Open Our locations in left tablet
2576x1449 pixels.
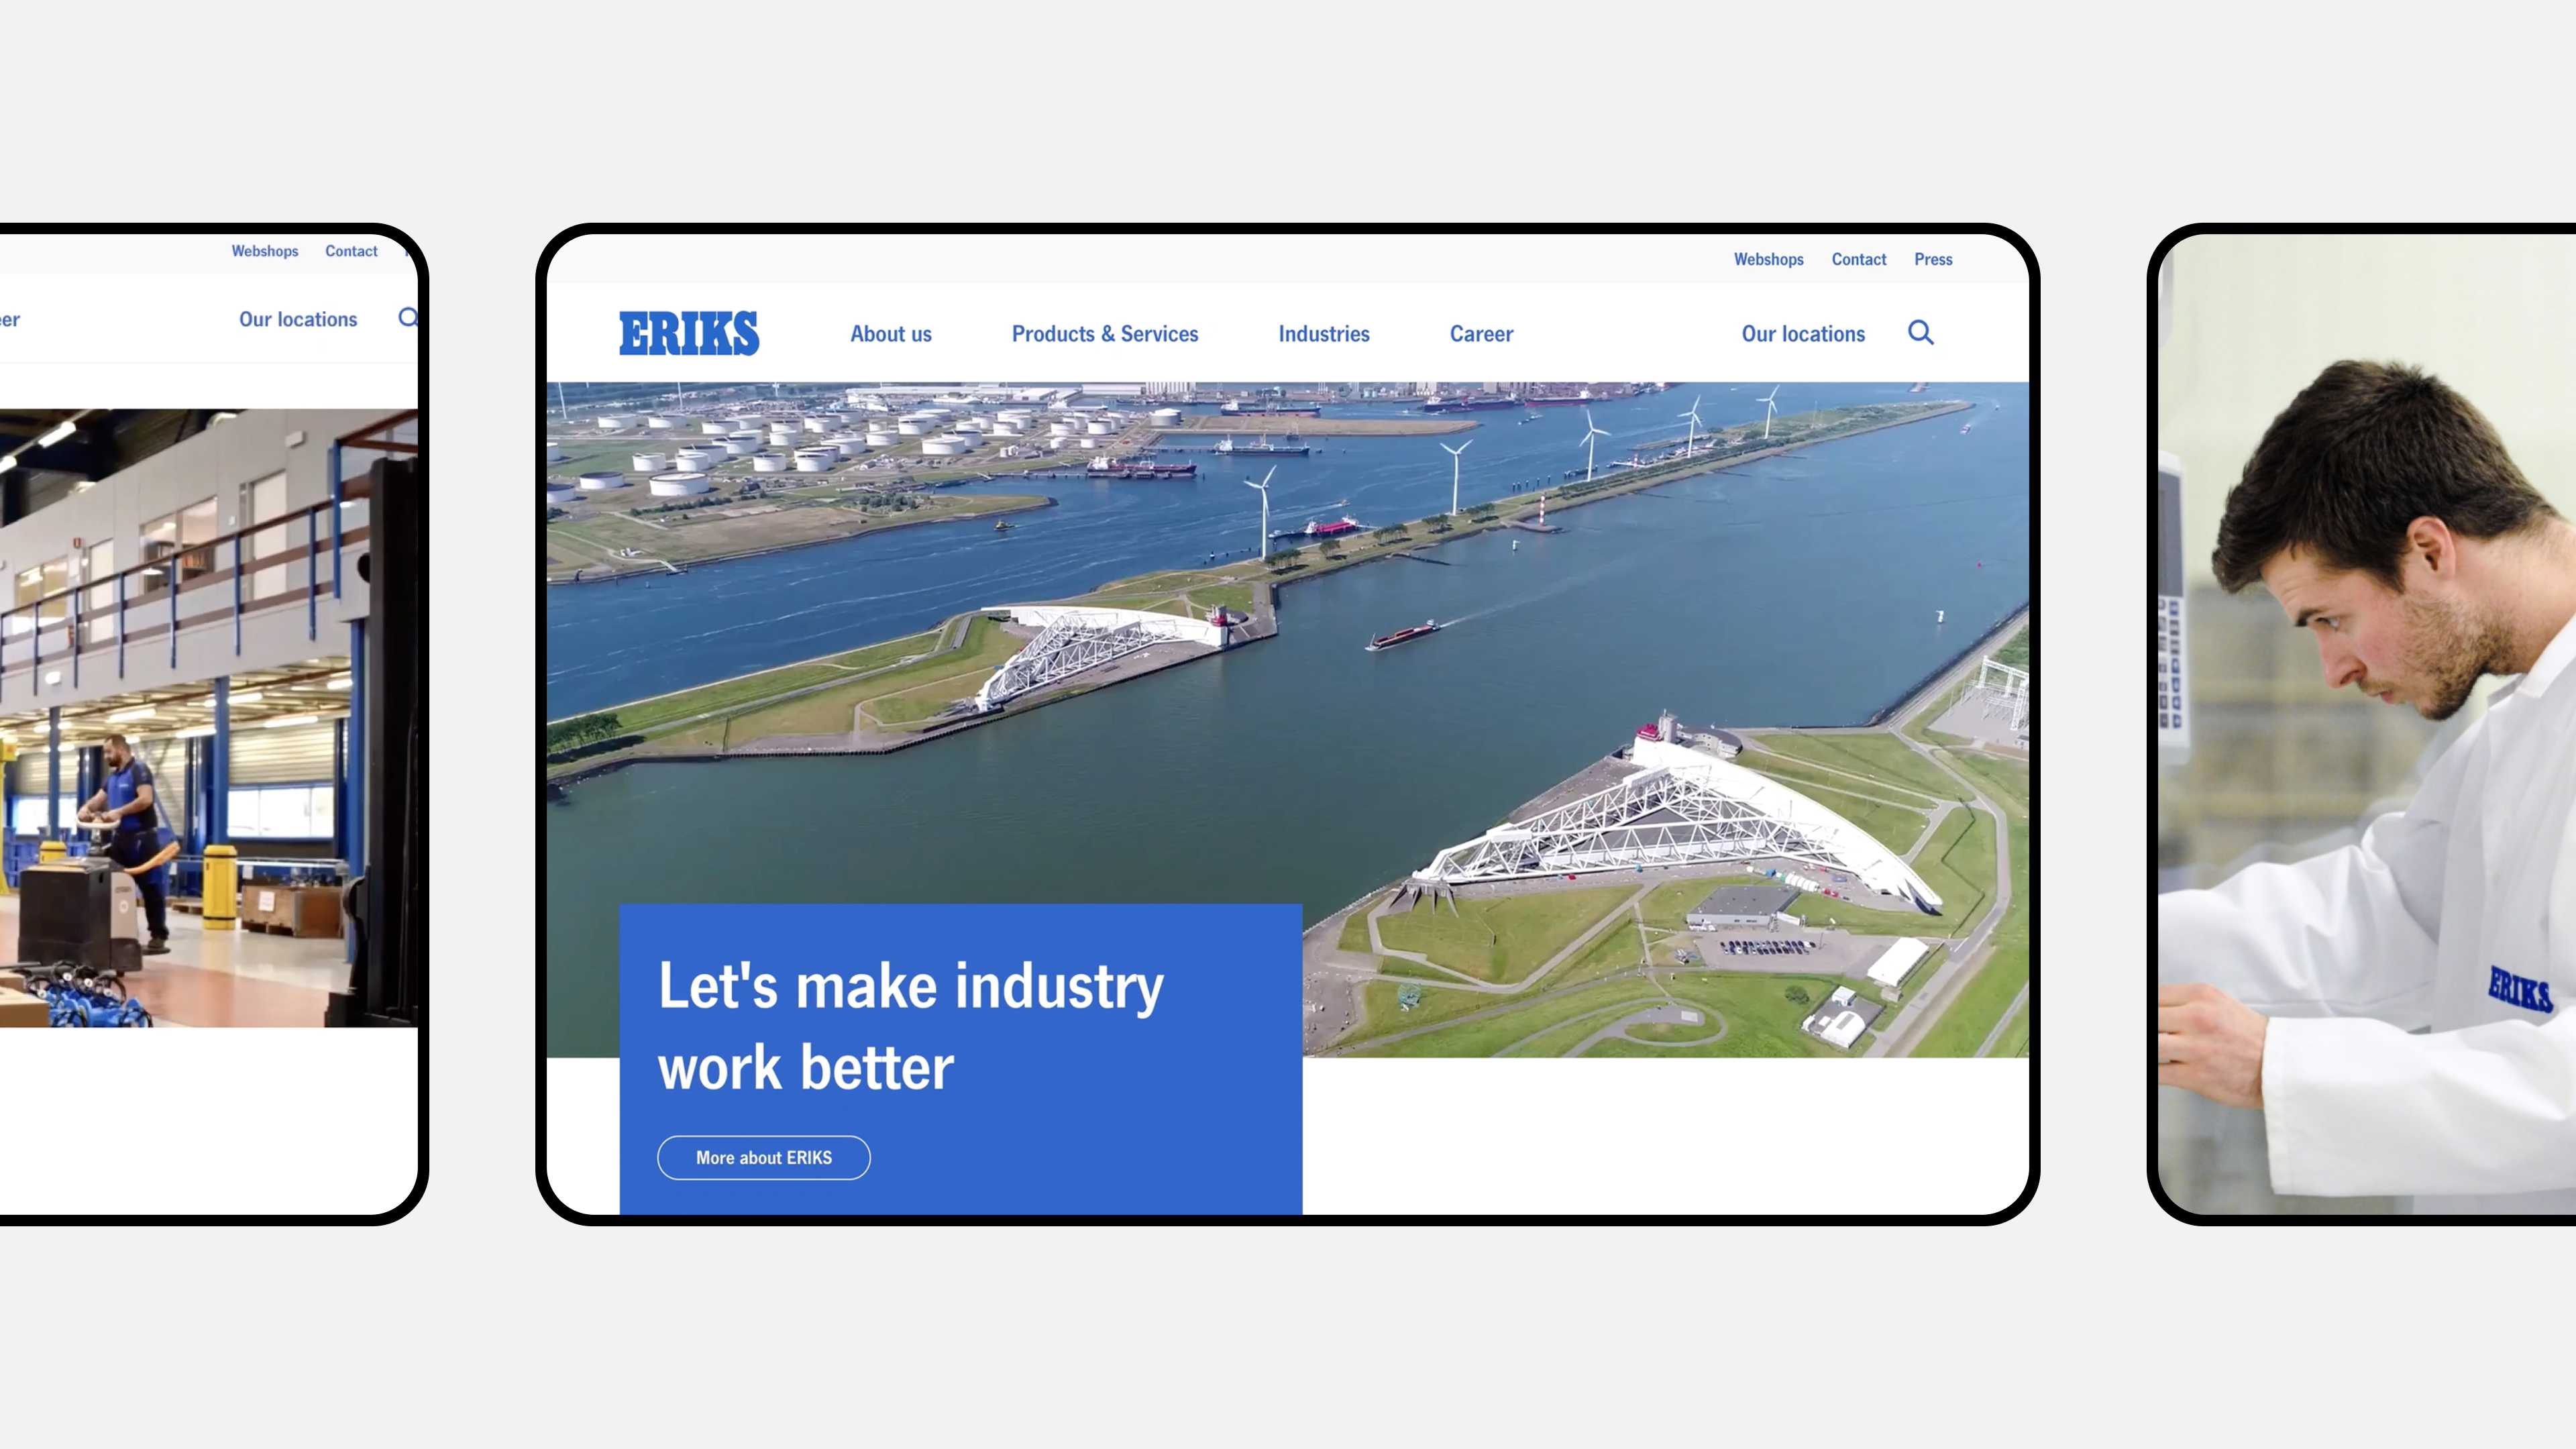[x=298, y=319]
